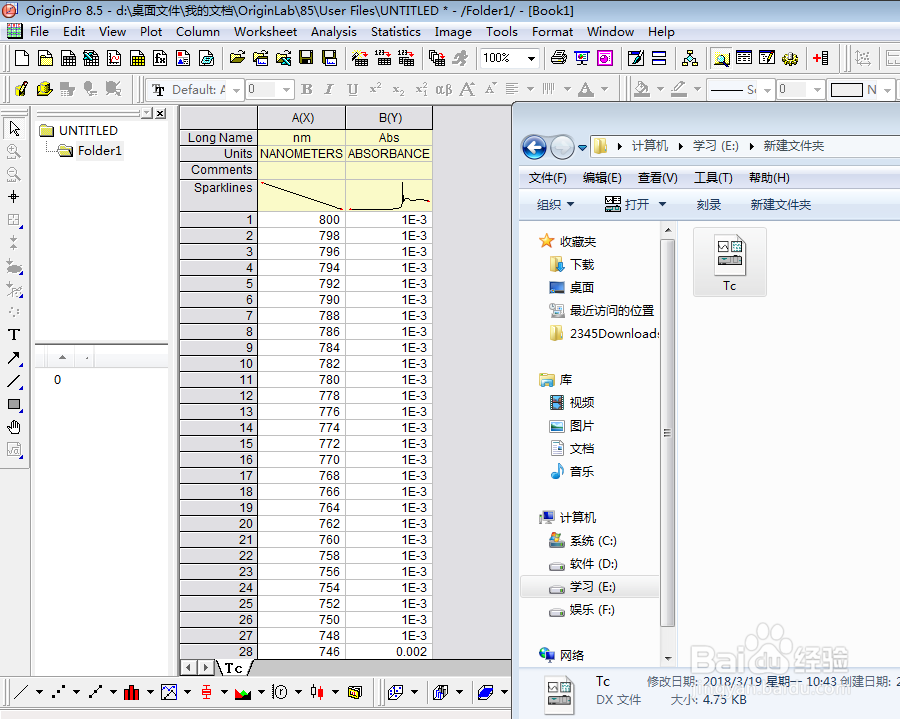Click the Scatter plot icon at bottom

[x=59, y=692]
